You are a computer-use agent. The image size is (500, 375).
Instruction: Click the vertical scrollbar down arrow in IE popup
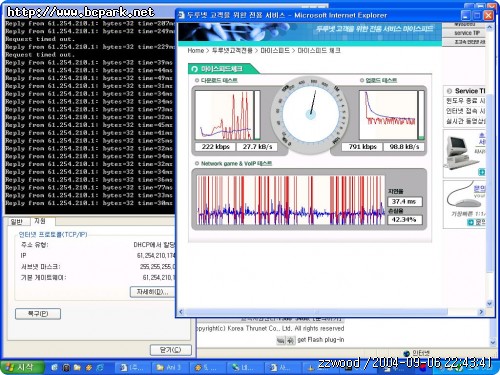point(489,304)
